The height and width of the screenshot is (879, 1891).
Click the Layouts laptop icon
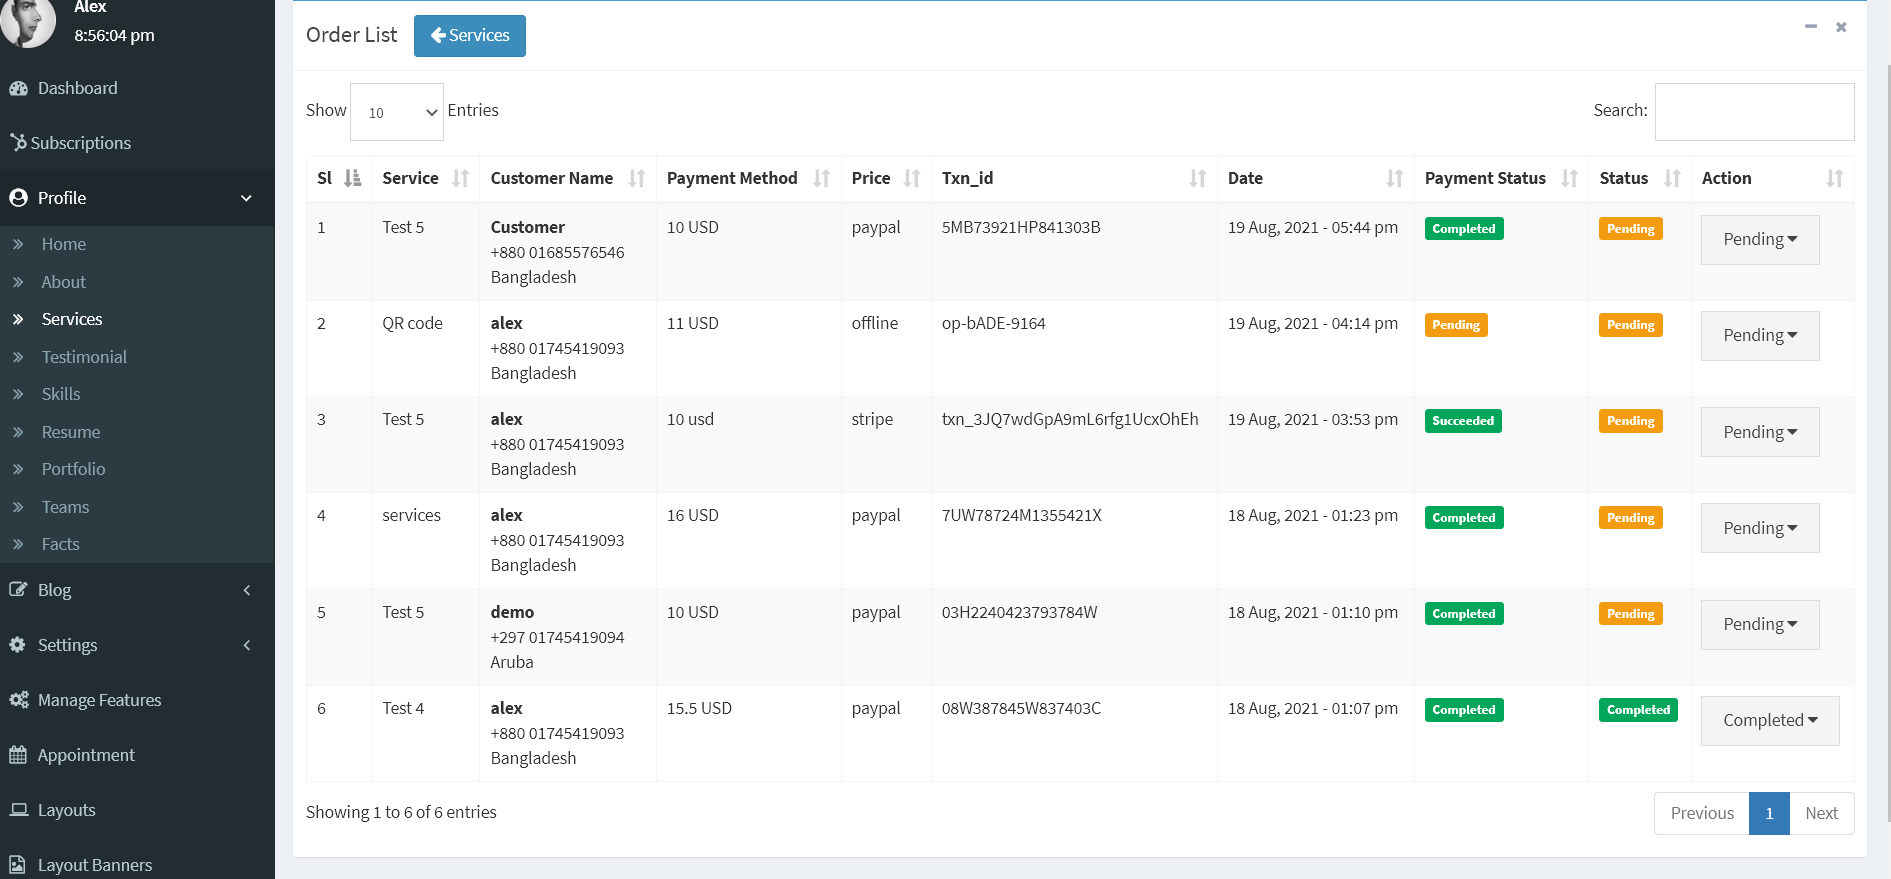pos(18,810)
